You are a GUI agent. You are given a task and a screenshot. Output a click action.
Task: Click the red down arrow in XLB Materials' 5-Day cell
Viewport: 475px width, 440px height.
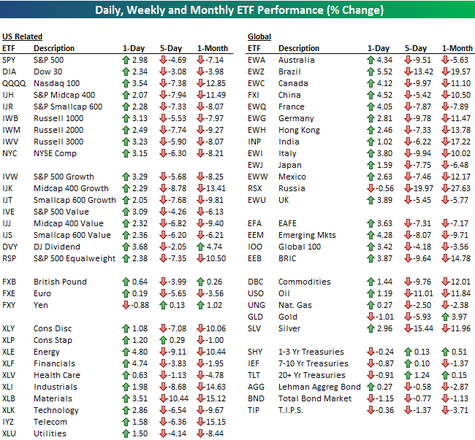[x=163, y=398]
